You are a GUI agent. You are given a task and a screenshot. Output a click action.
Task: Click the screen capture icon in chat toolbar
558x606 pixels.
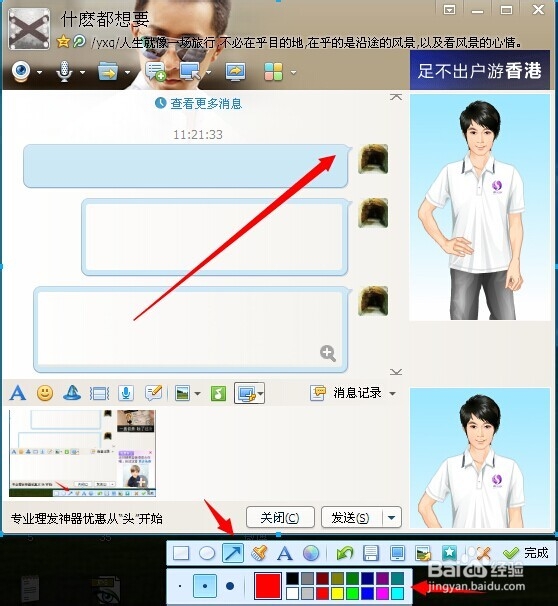coord(246,393)
